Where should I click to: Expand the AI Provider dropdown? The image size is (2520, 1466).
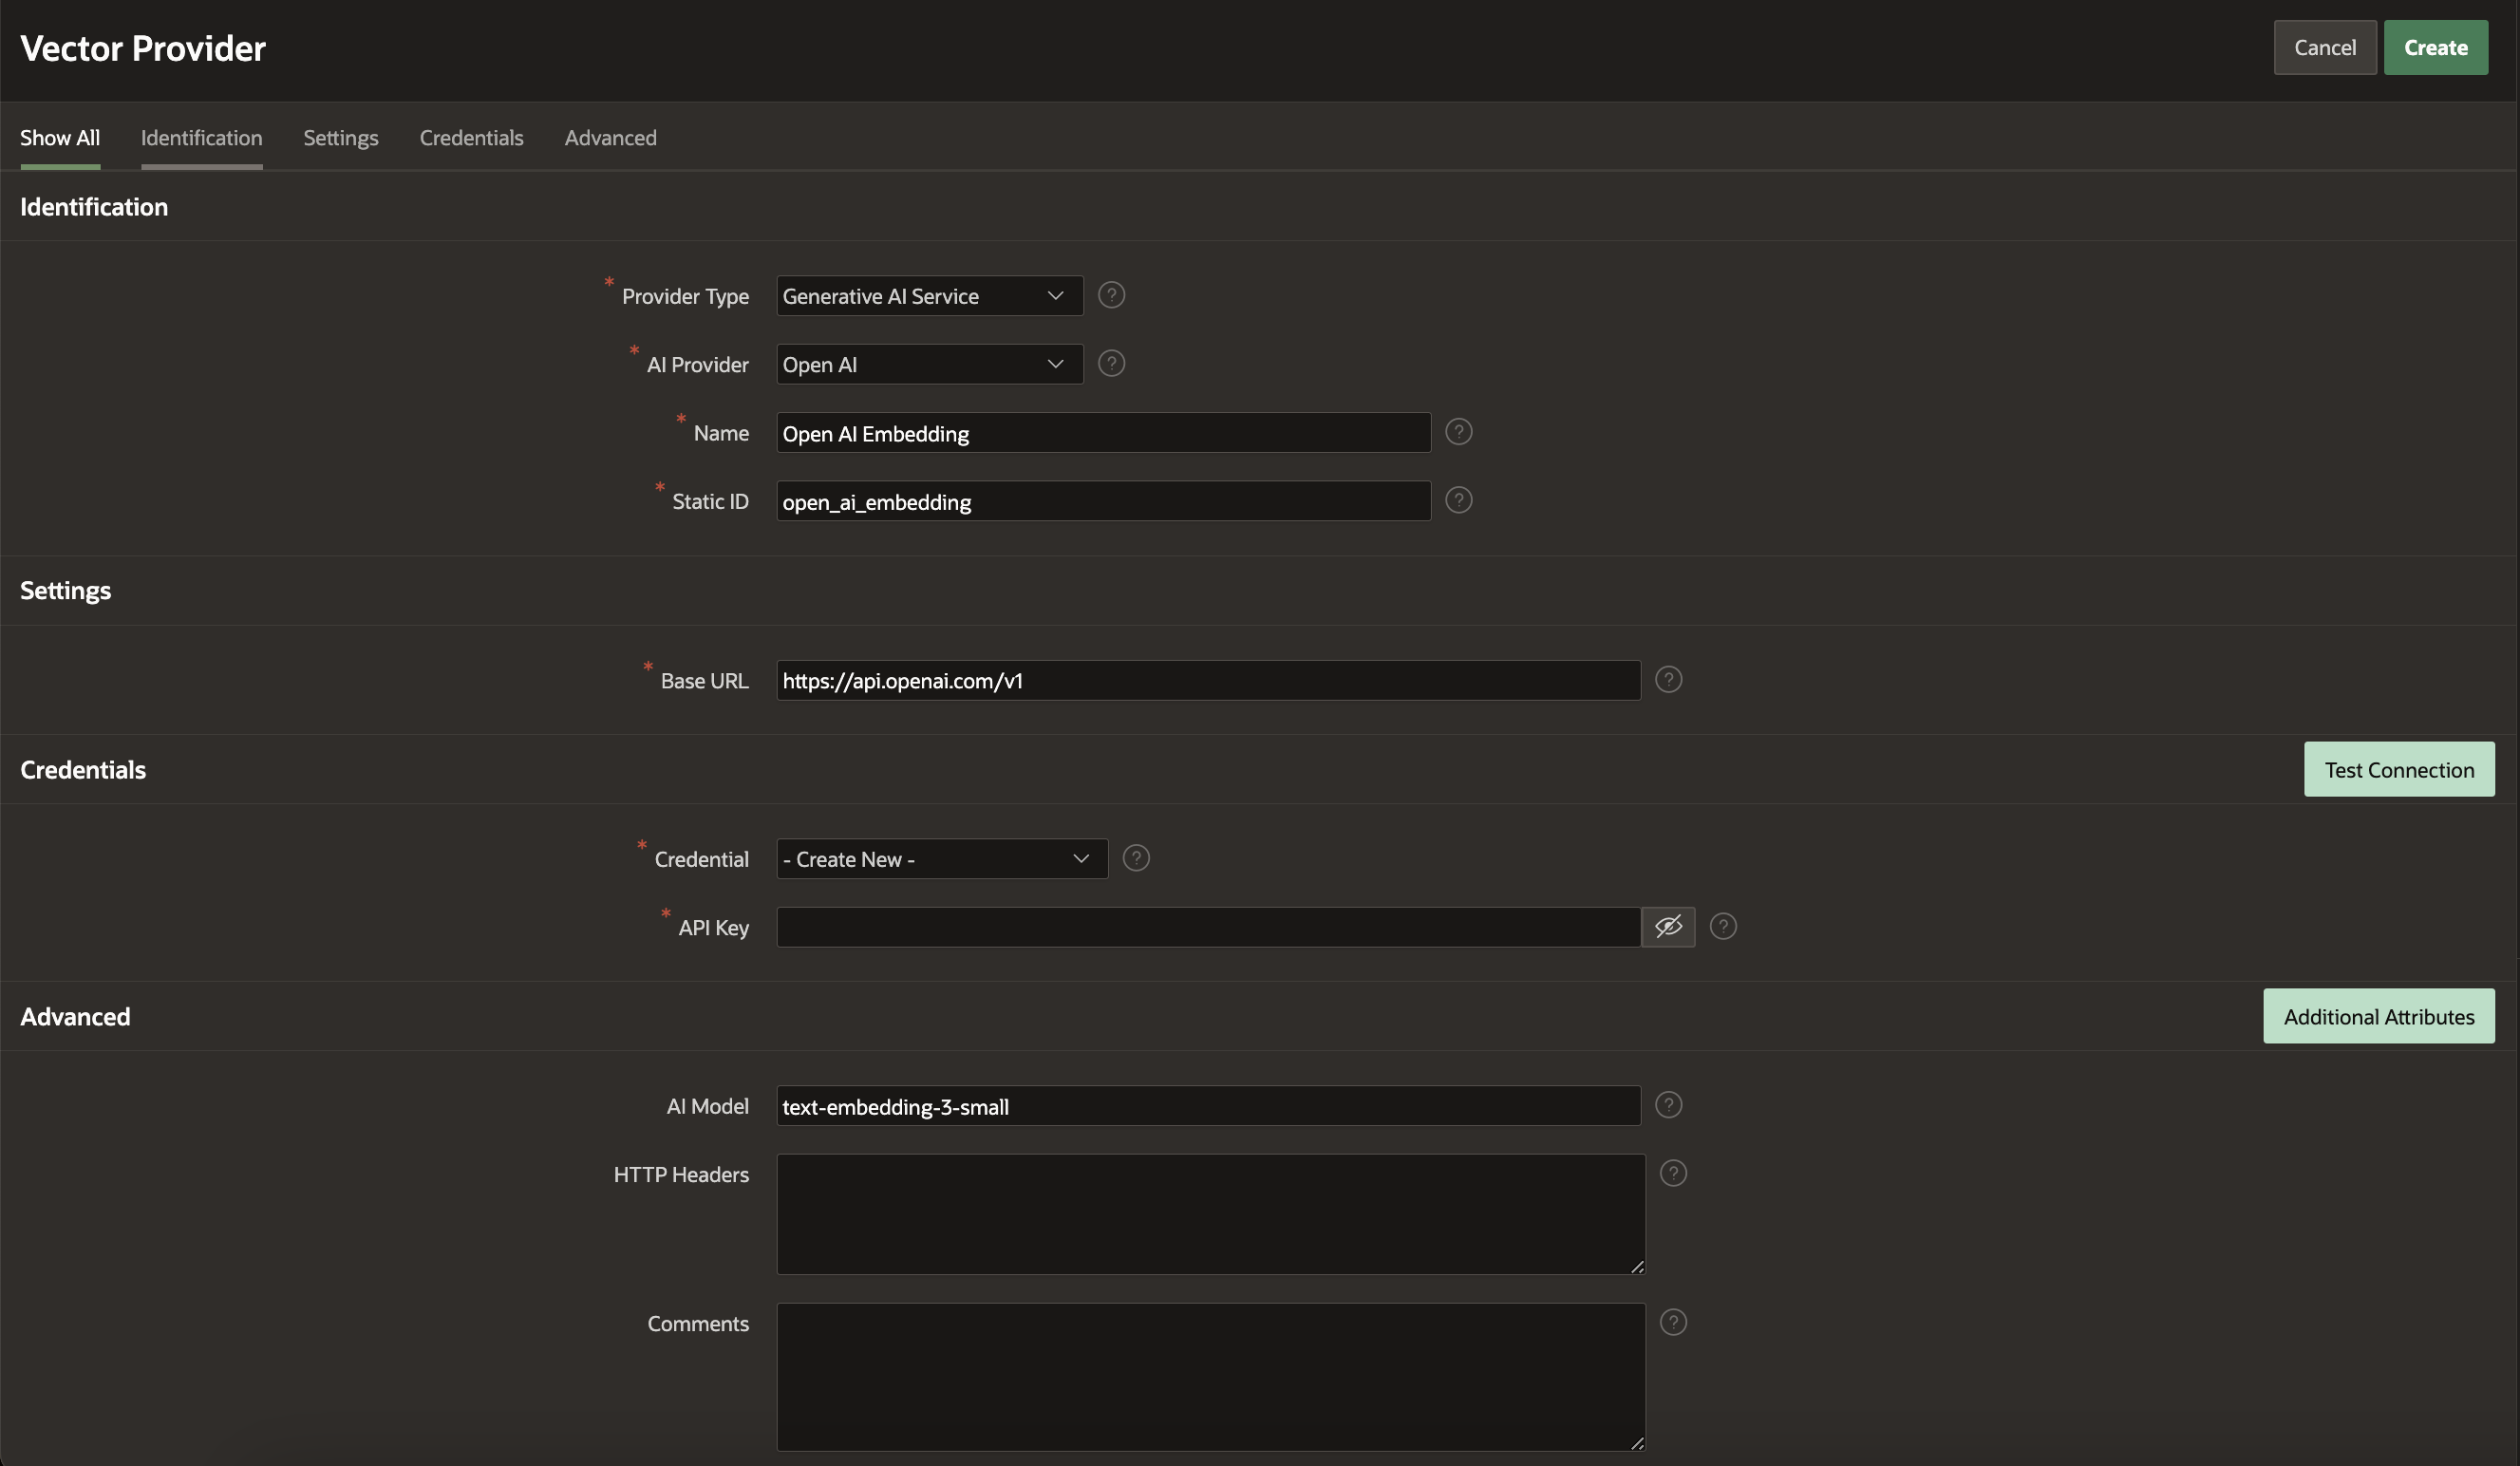coord(929,364)
